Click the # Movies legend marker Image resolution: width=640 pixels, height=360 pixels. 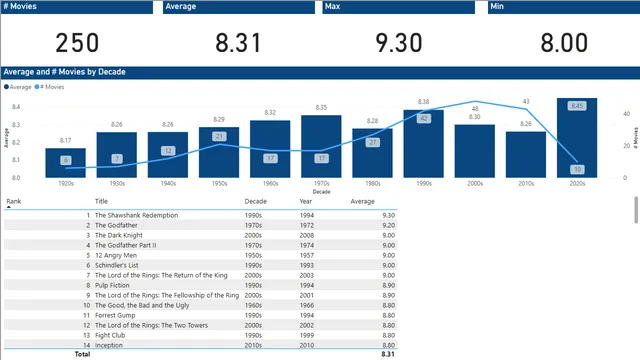pos(37,87)
